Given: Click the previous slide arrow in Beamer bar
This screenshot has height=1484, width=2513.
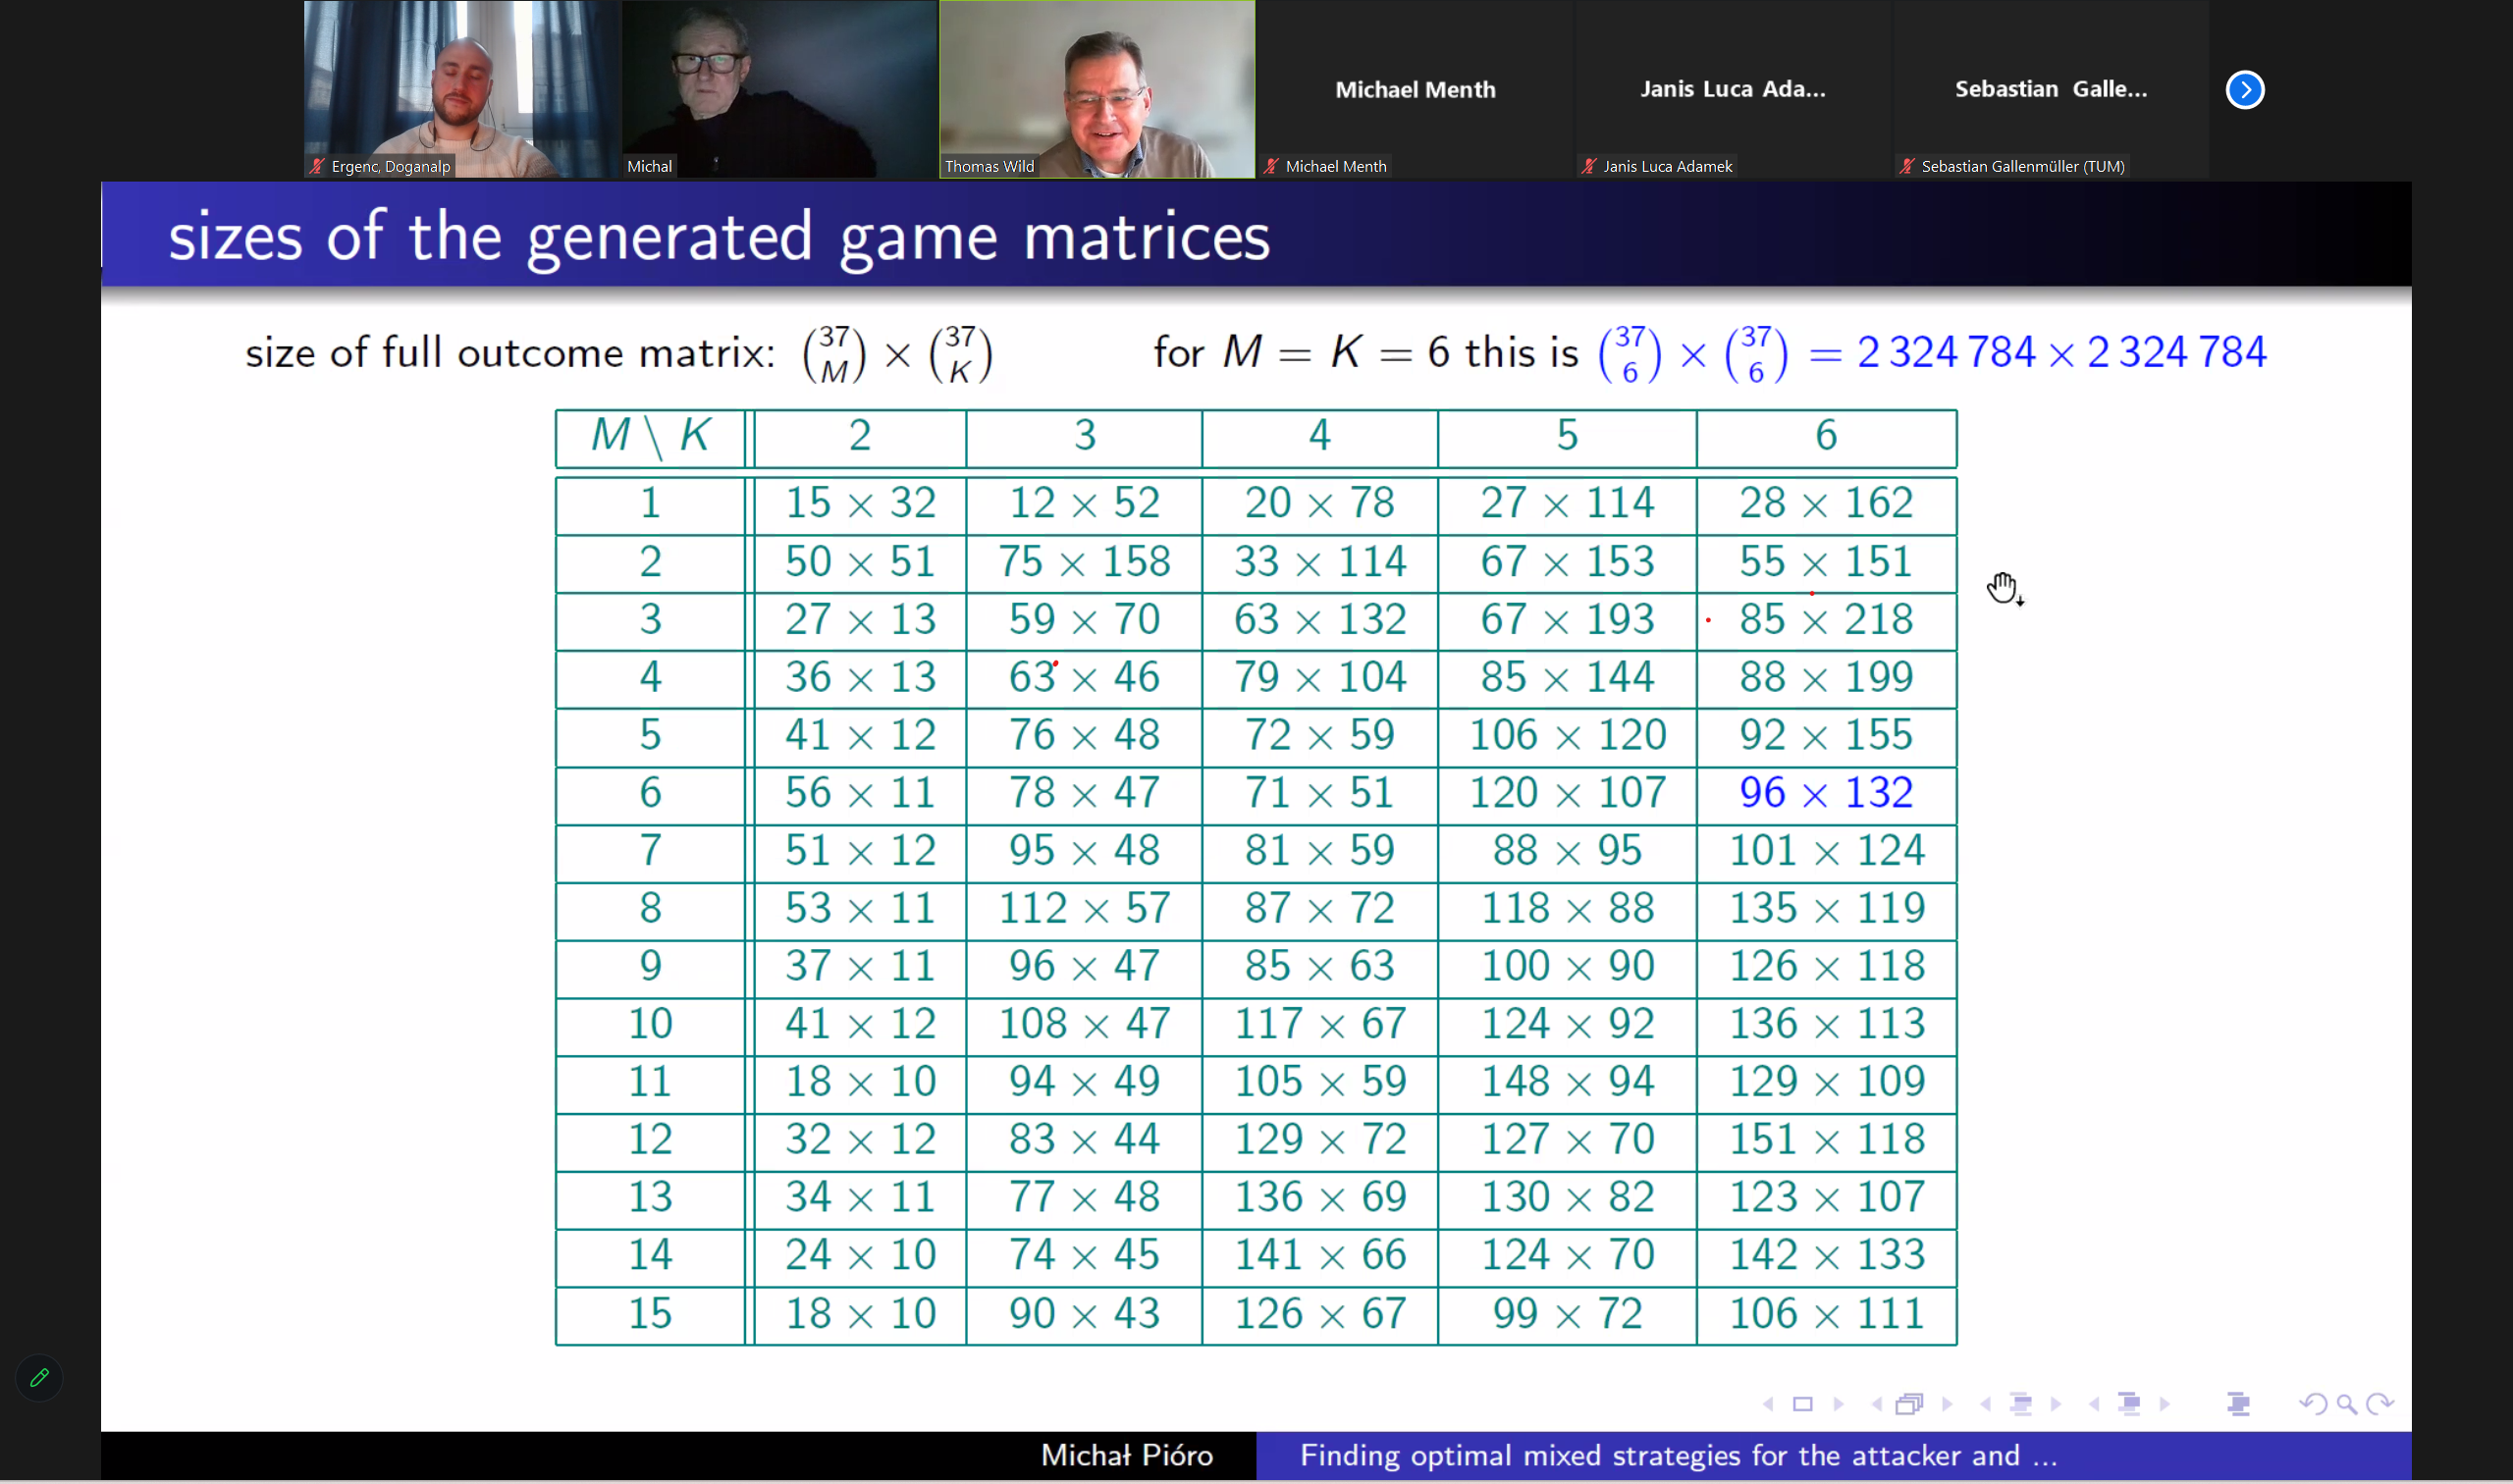Looking at the screenshot, I should click(1768, 1404).
